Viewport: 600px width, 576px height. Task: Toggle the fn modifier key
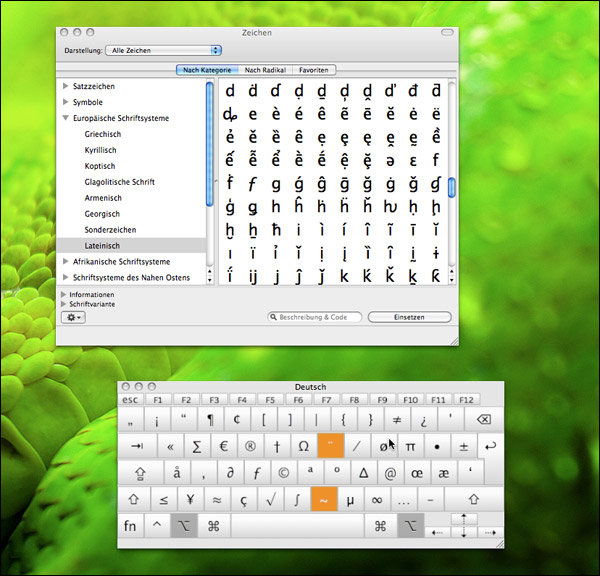(131, 525)
